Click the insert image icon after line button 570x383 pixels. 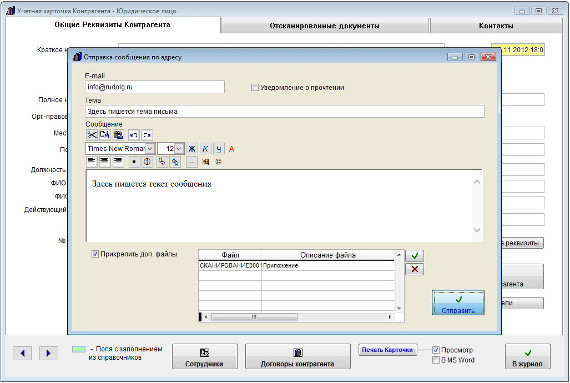click(205, 162)
